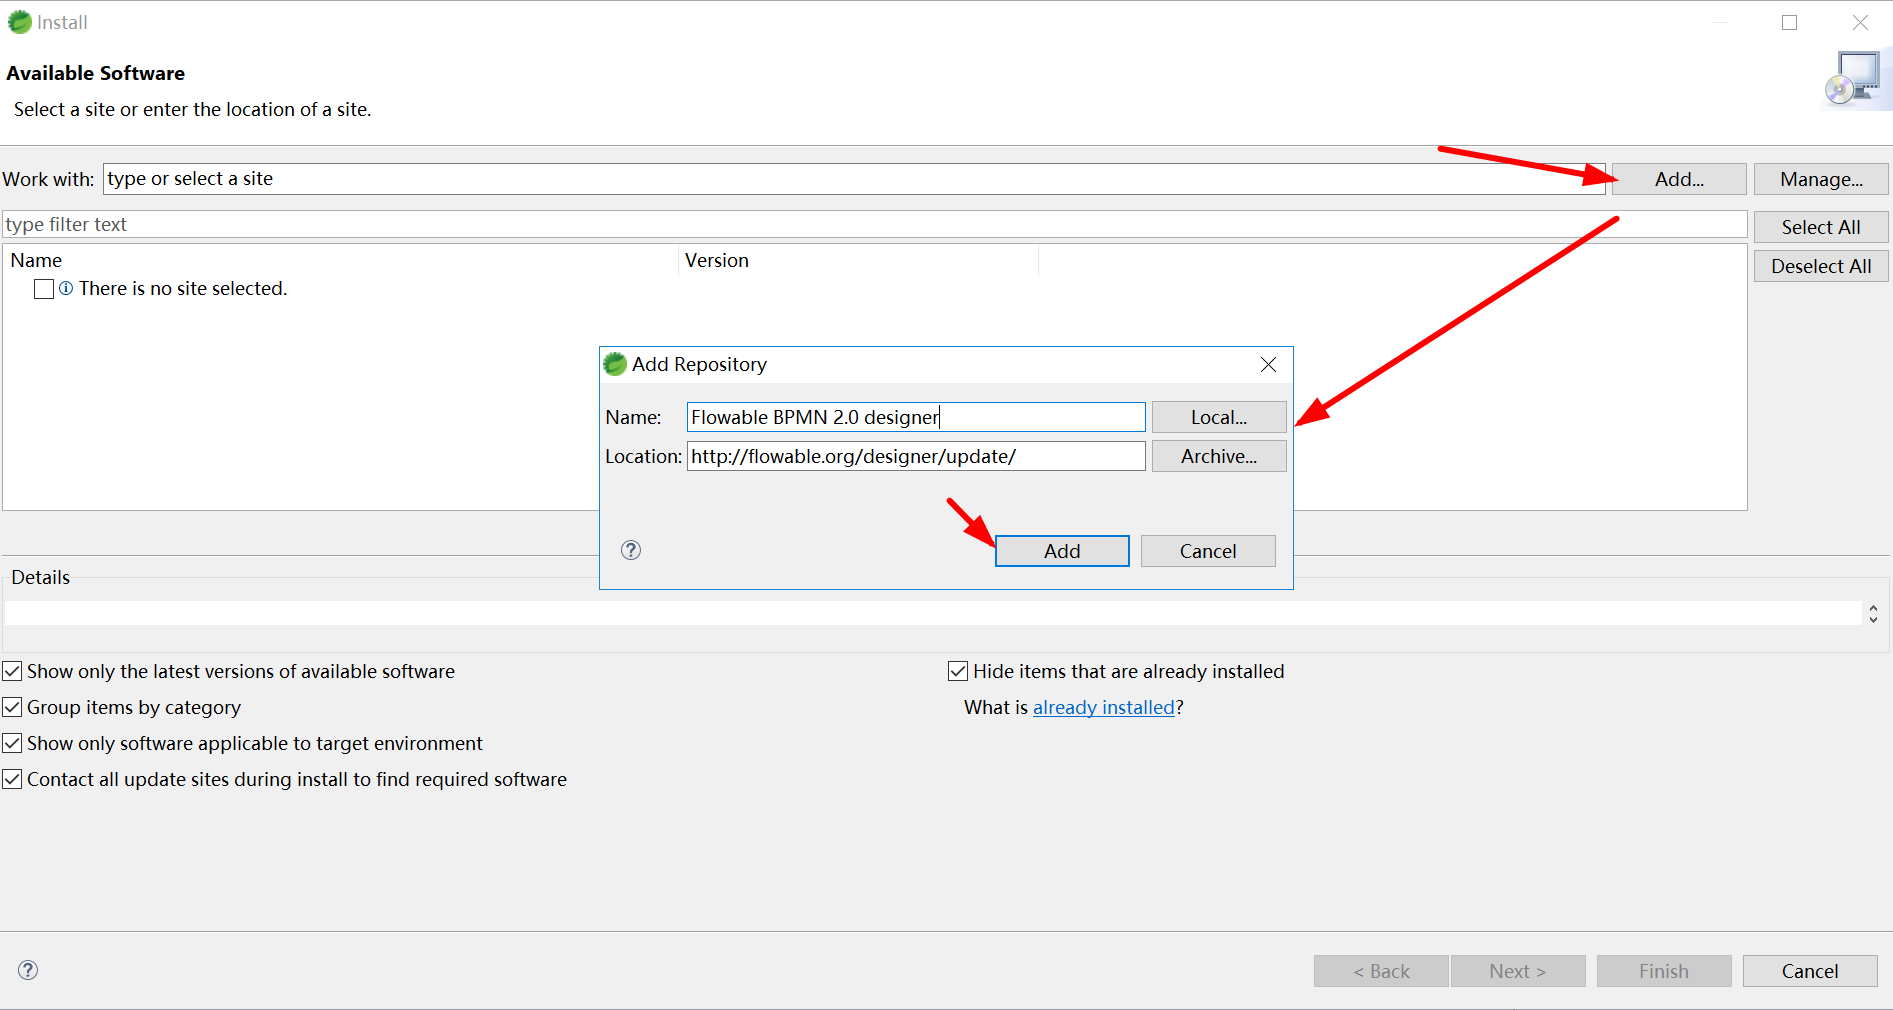This screenshot has width=1893, height=1010.
Task: Cancel the Add Repository dialog
Action: click(x=1208, y=551)
